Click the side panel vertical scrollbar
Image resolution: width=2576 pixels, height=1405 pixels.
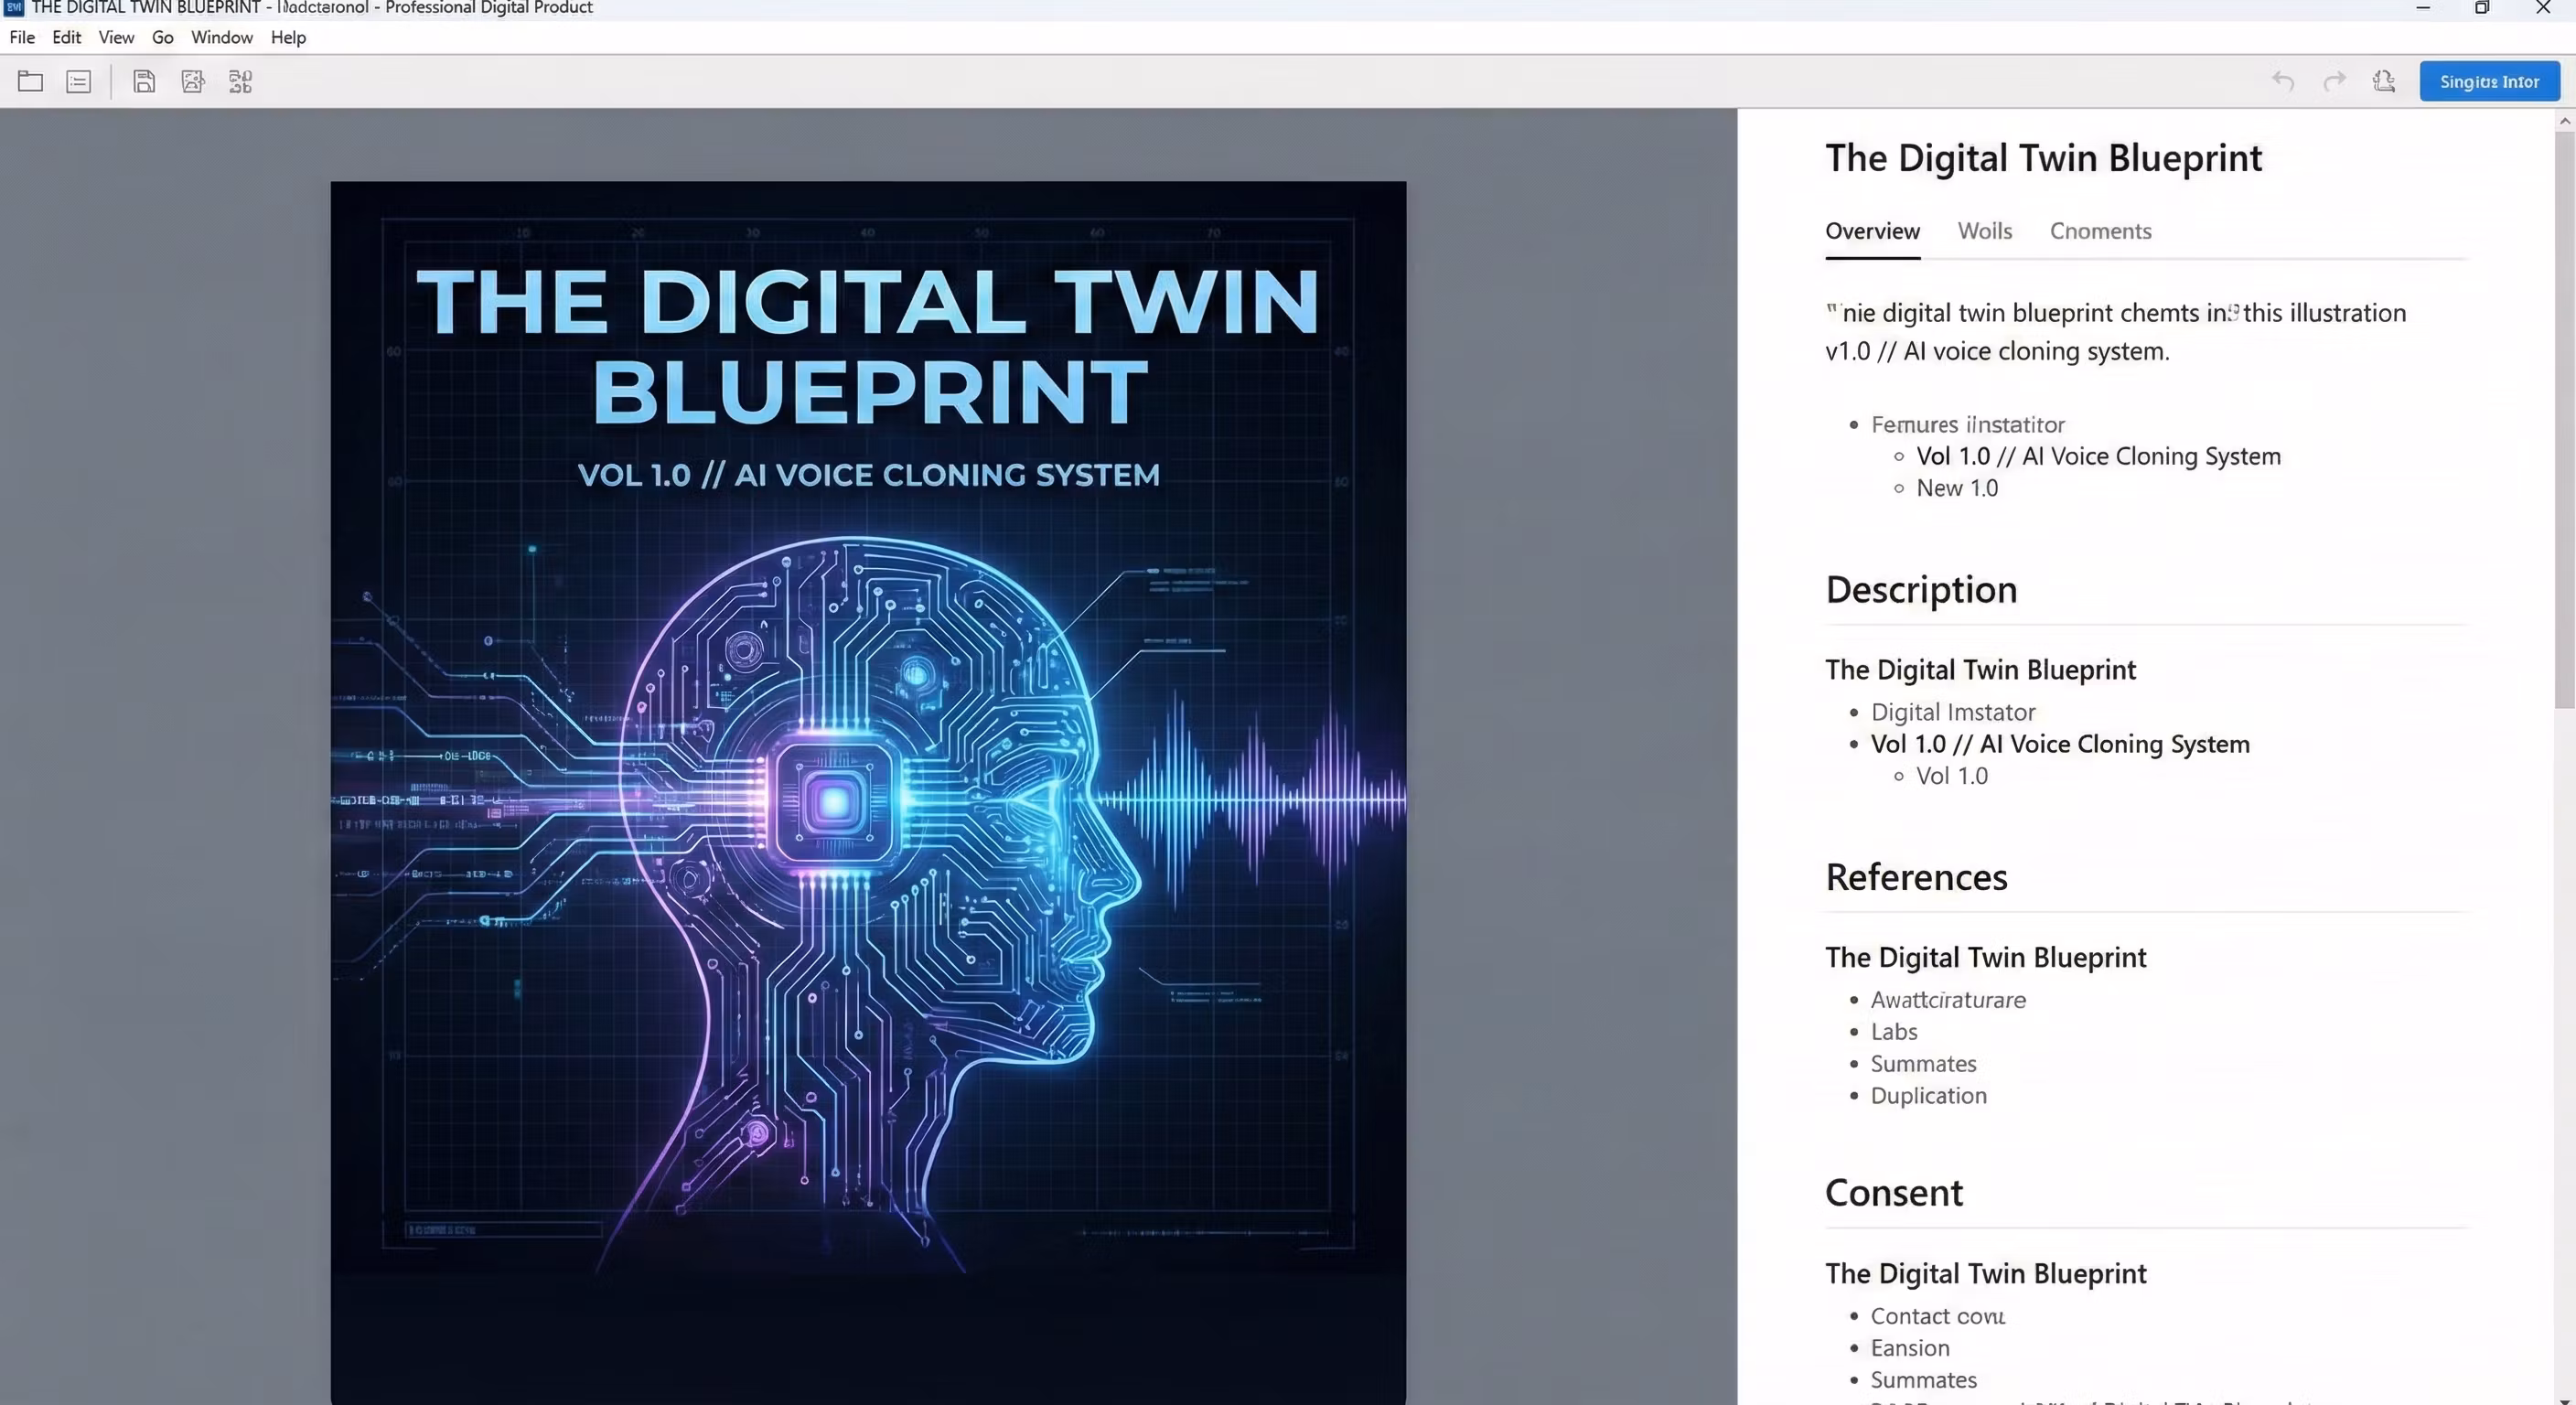click(x=2564, y=420)
